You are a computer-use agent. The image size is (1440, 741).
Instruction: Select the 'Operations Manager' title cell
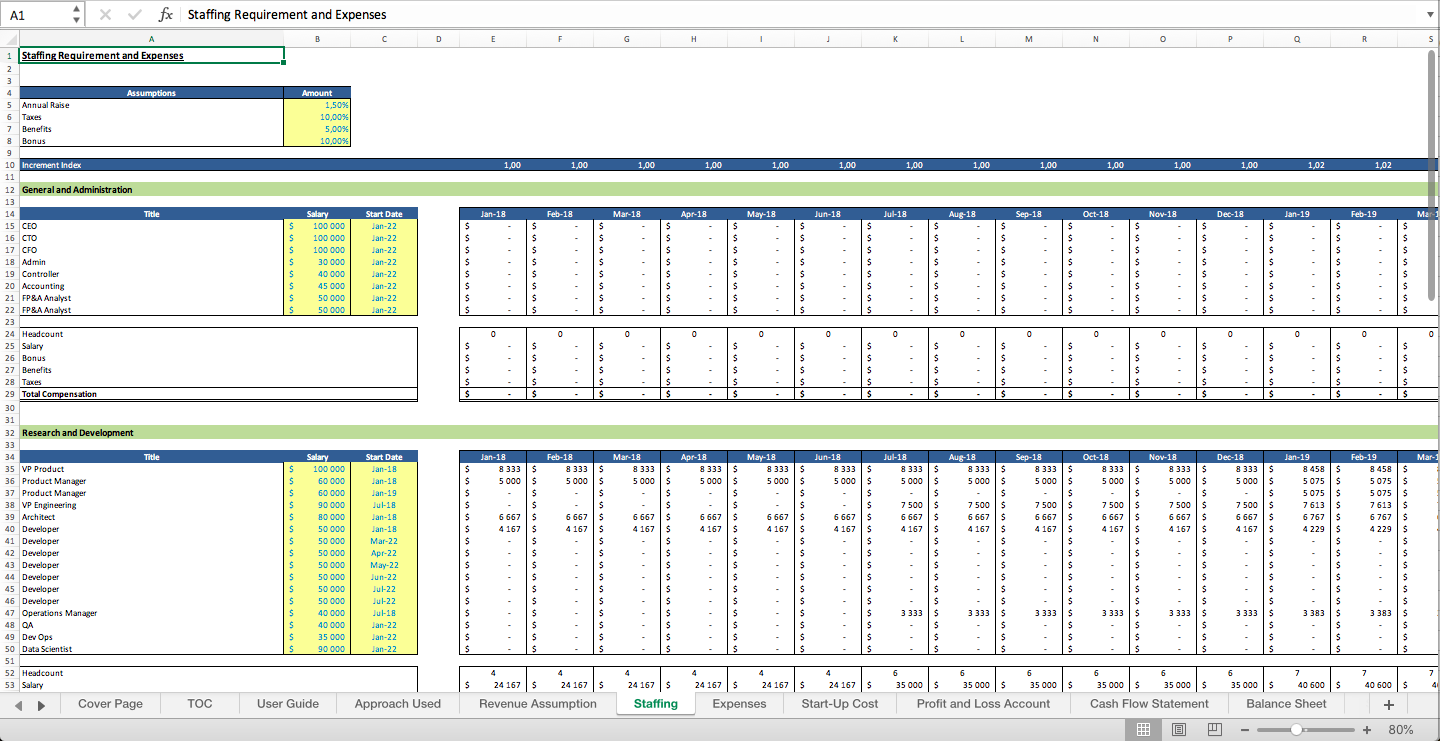[151, 613]
